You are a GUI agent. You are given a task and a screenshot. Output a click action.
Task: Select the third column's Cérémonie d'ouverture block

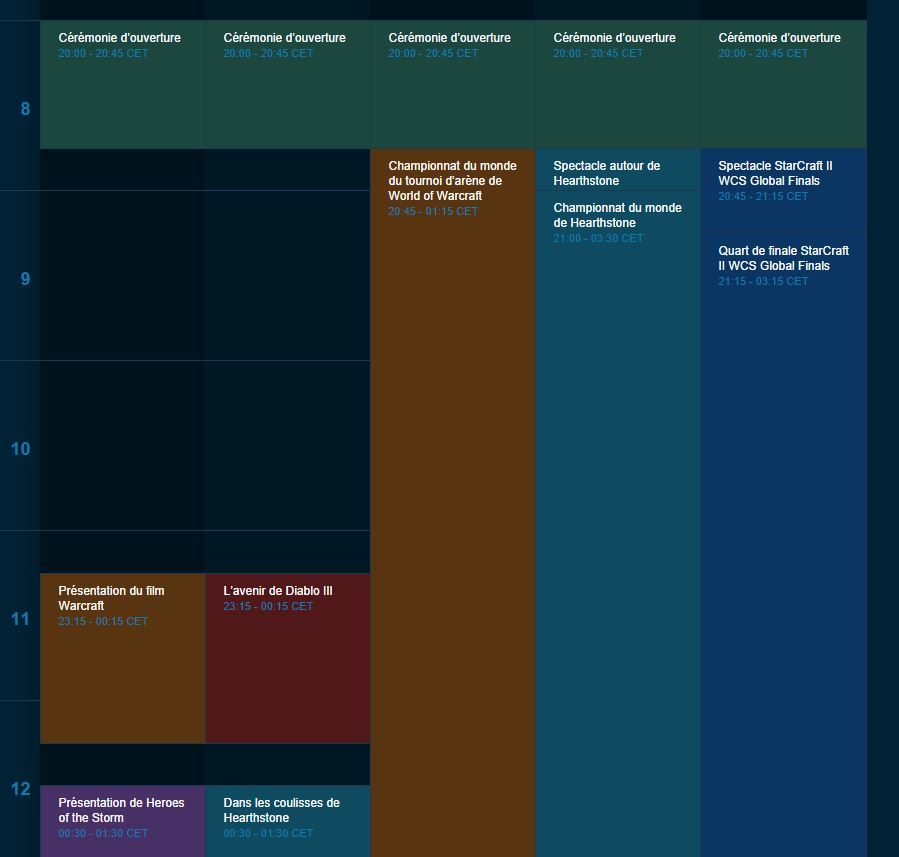(x=453, y=84)
